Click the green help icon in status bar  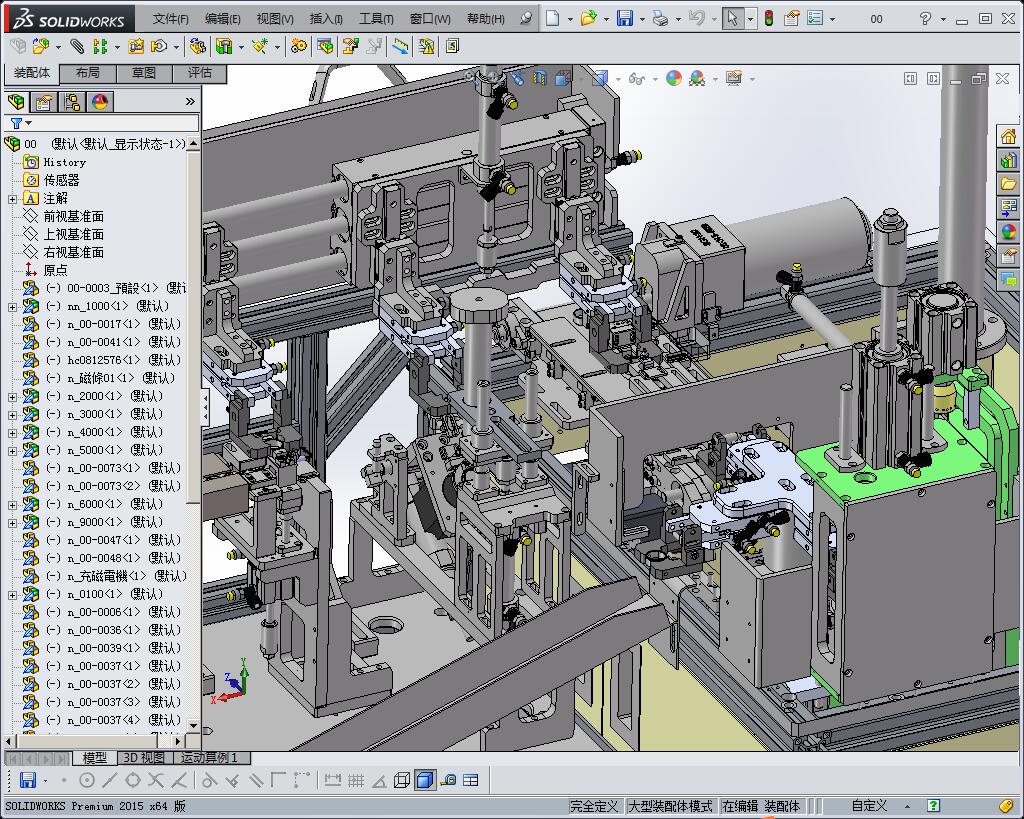pos(934,806)
